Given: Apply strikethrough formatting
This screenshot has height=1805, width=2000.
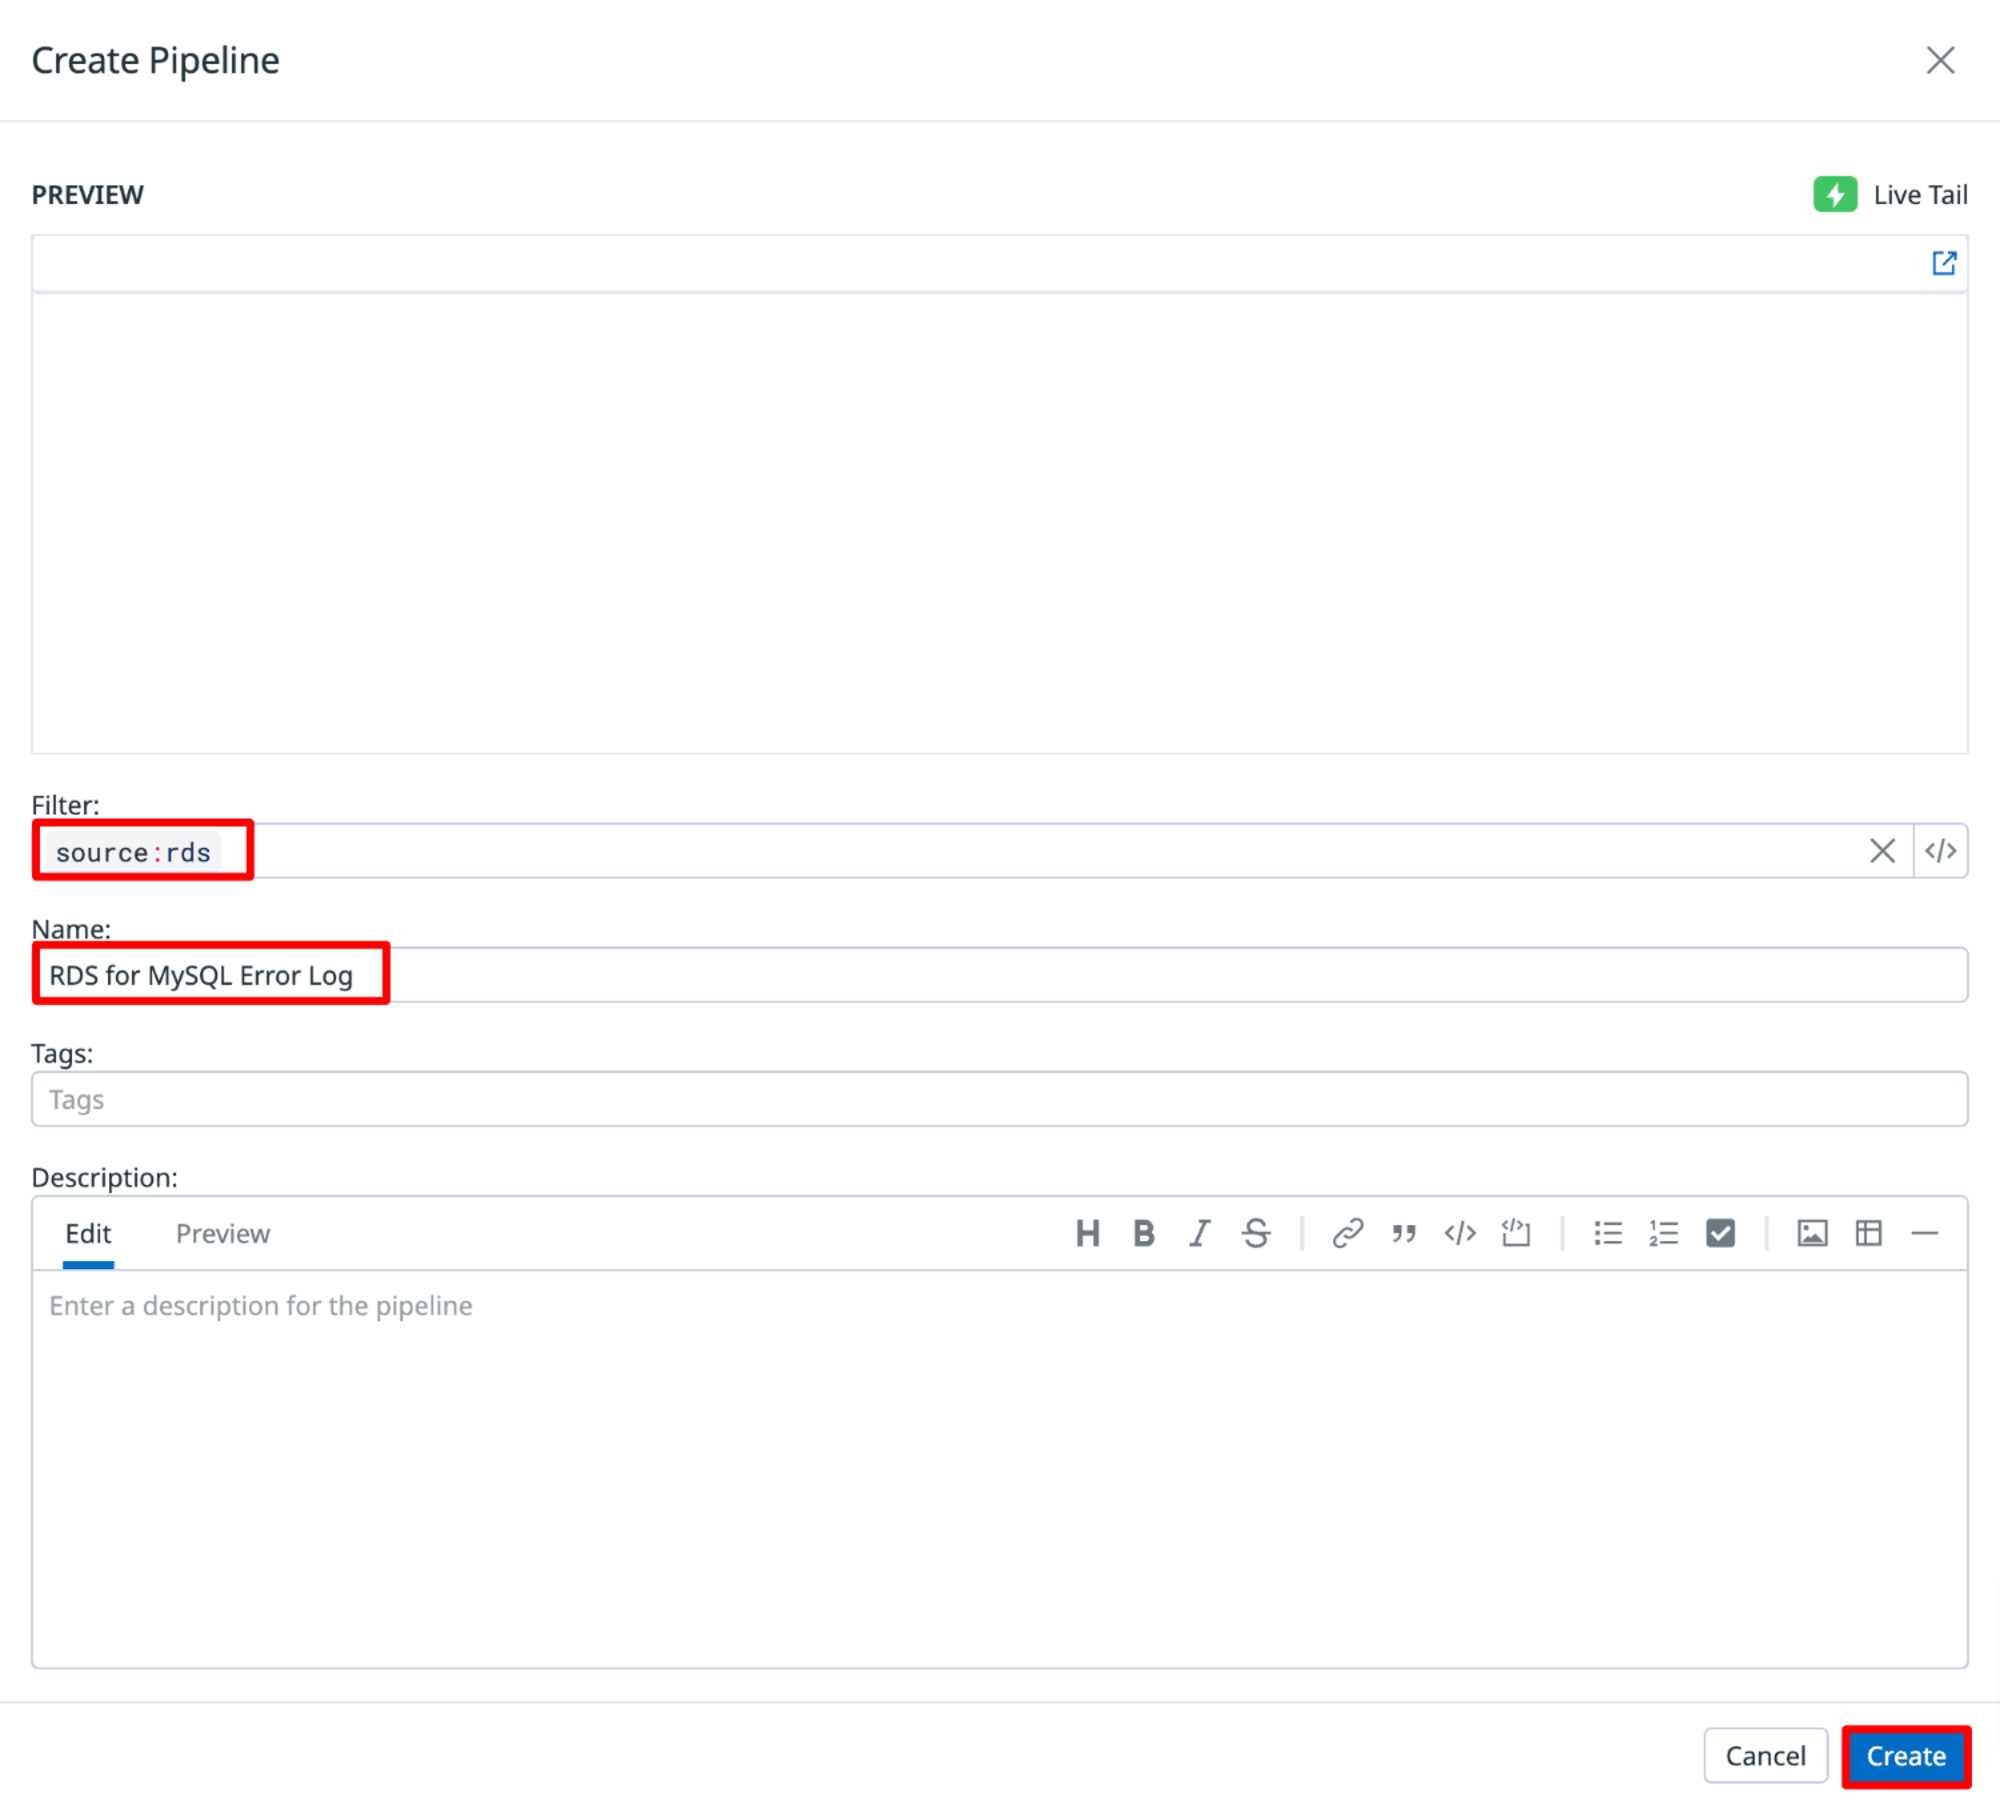Looking at the screenshot, I should coord(1255,1233).
